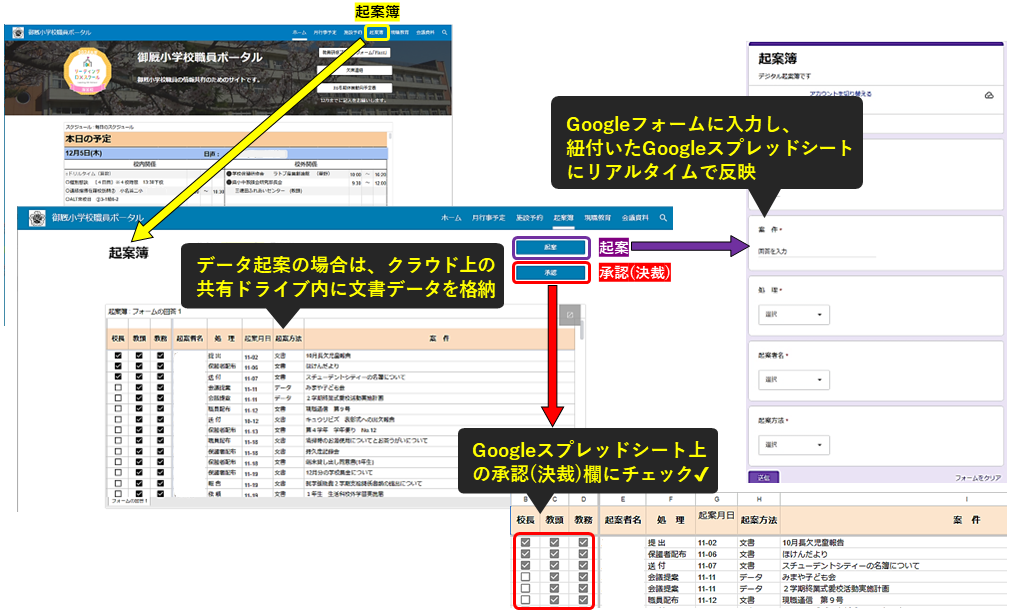Image resolution: width=1011 pixels, height=613 pixels.
Task: Toggle the 教務 checkbox for the ほけんだより row in the enlarged sheet
Action: coord(584,554)
